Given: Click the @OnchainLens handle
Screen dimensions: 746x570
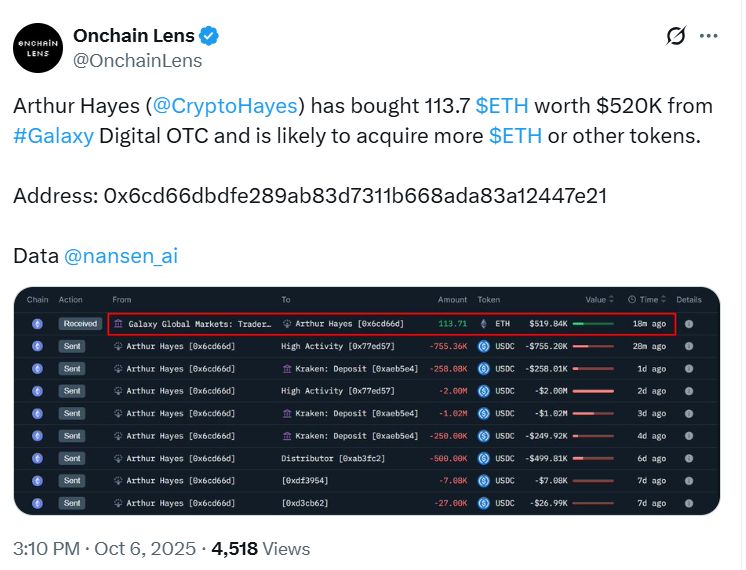Looking at the screenshot, I should [x=138, y=61].
